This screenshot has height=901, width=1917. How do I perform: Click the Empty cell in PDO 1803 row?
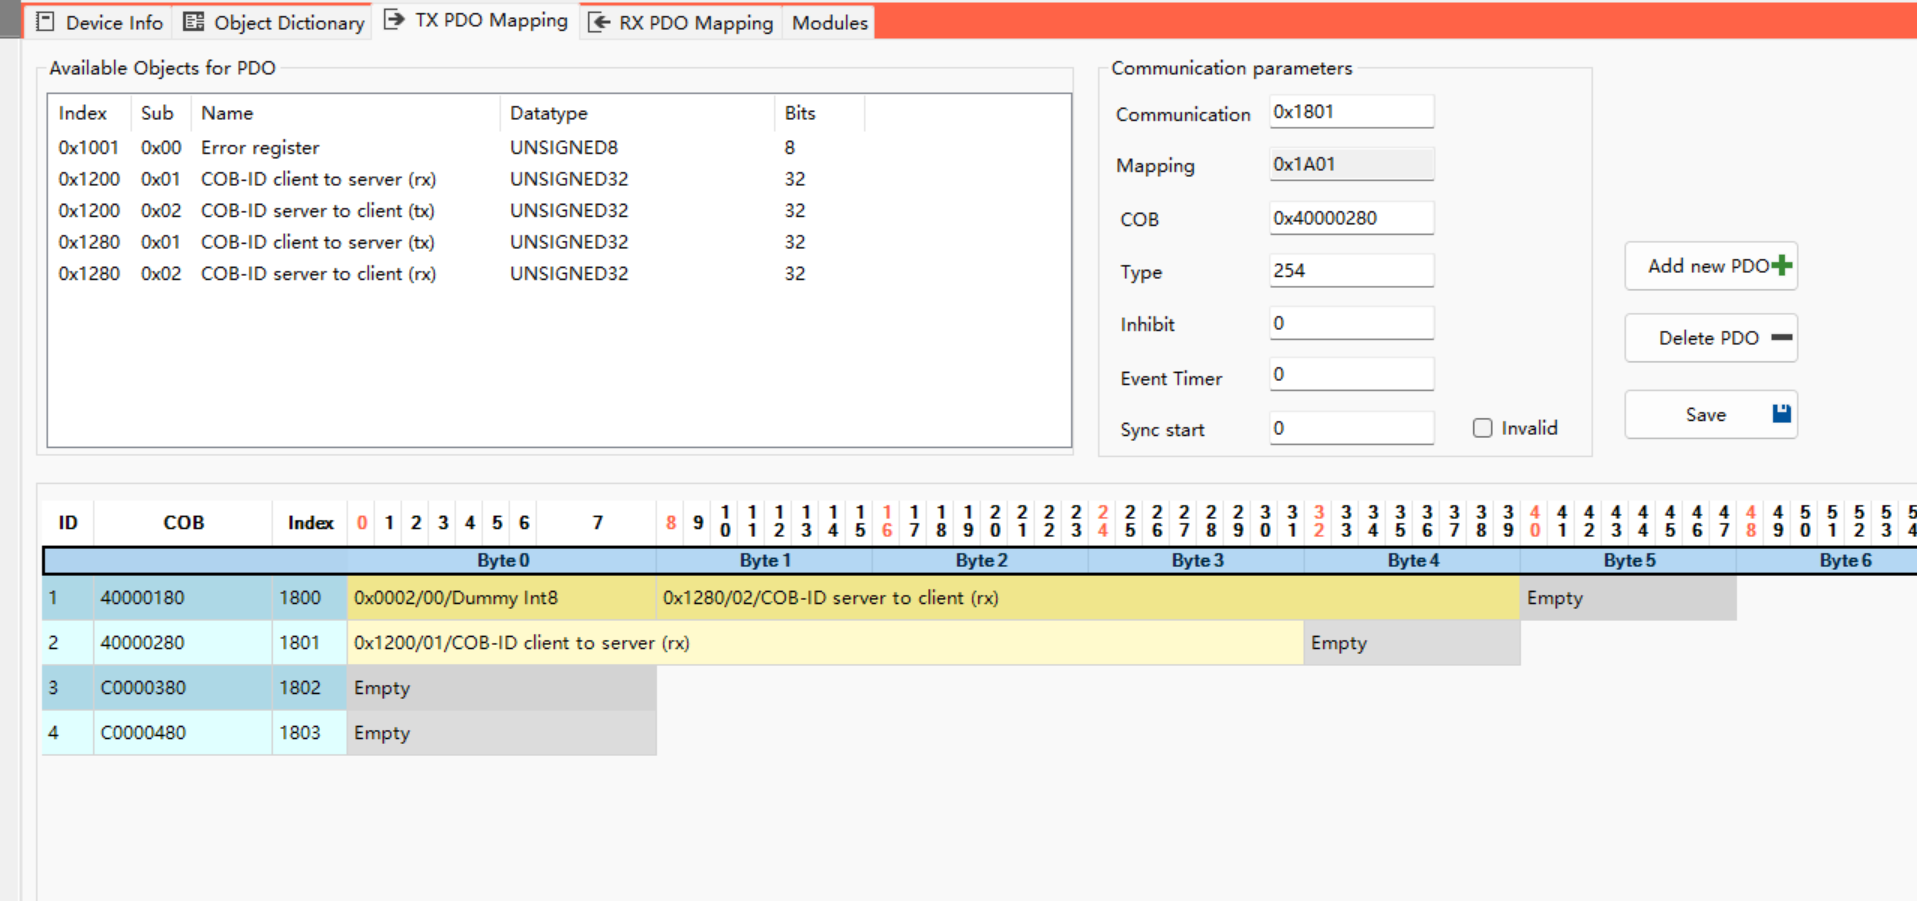(x=501, y=733)
